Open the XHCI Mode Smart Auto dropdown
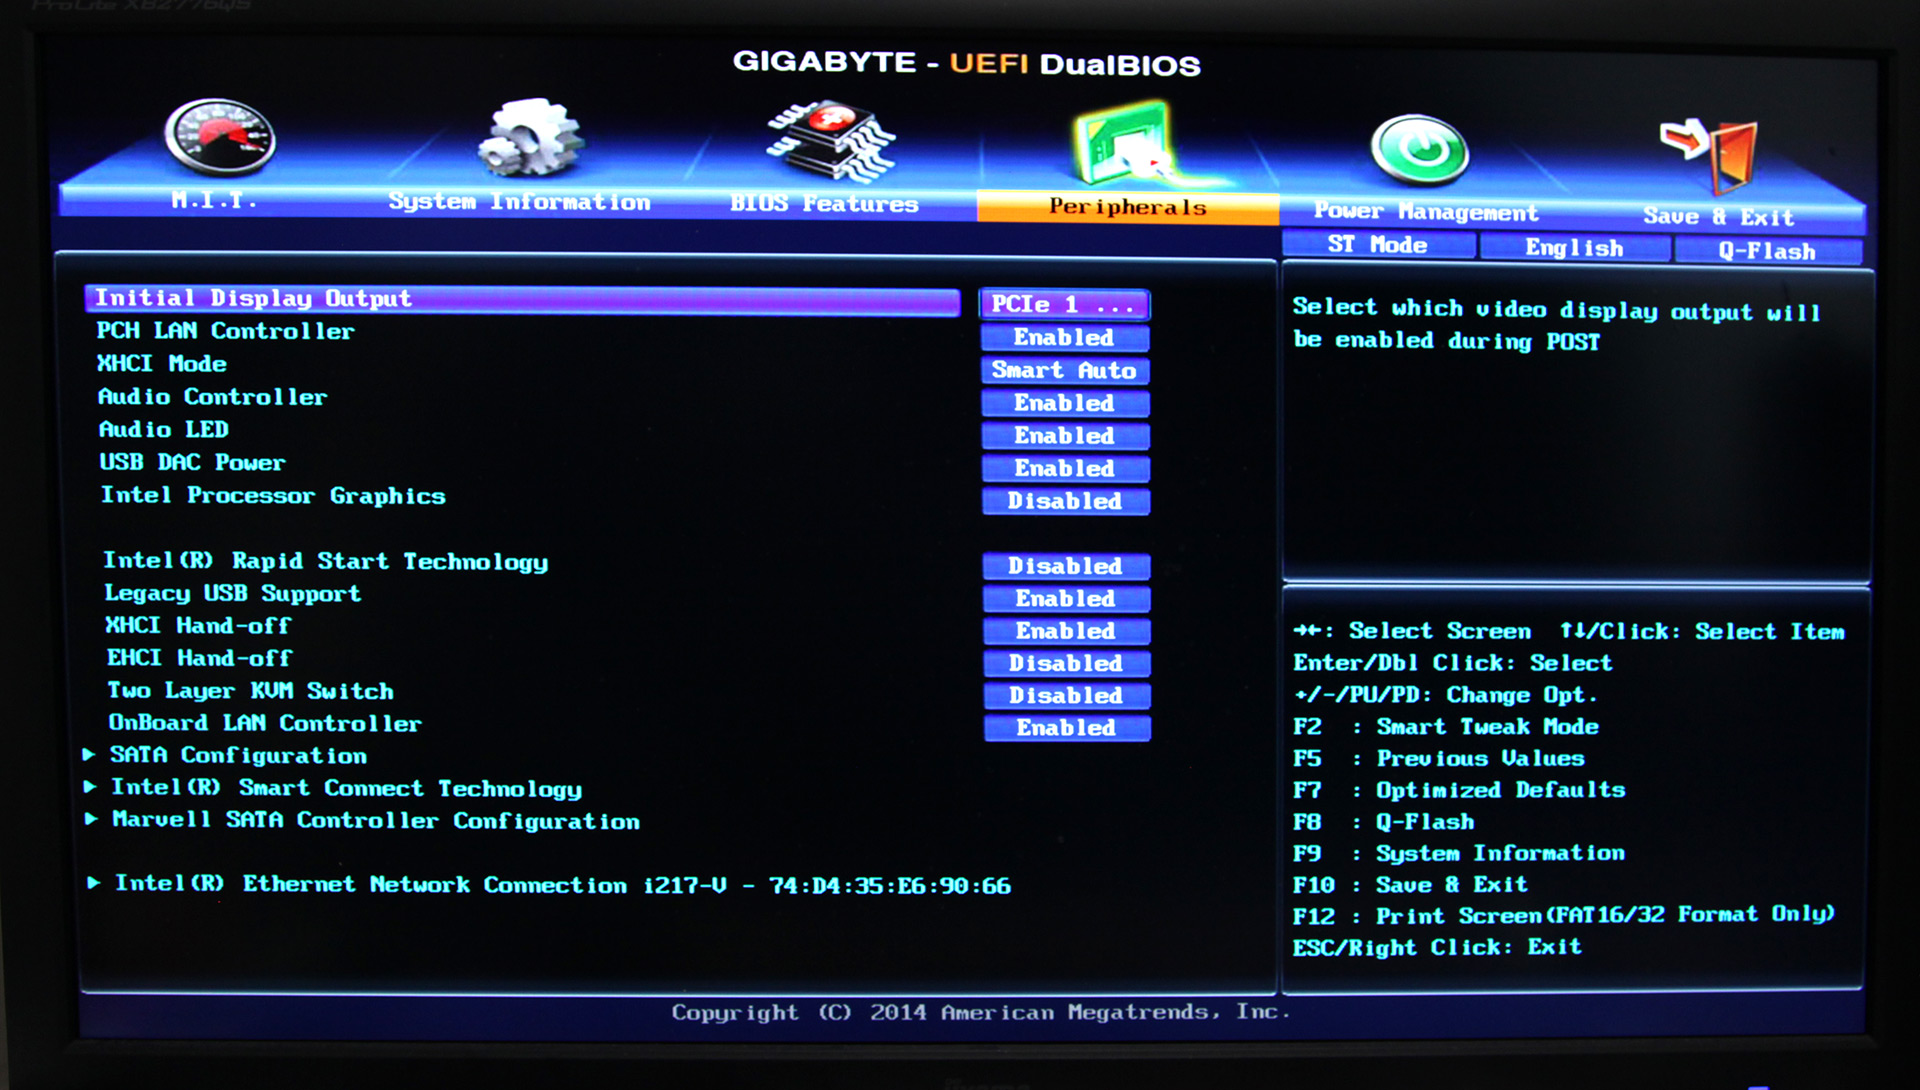The height and width of the screenshot is (1090, 1920). 1065,371
